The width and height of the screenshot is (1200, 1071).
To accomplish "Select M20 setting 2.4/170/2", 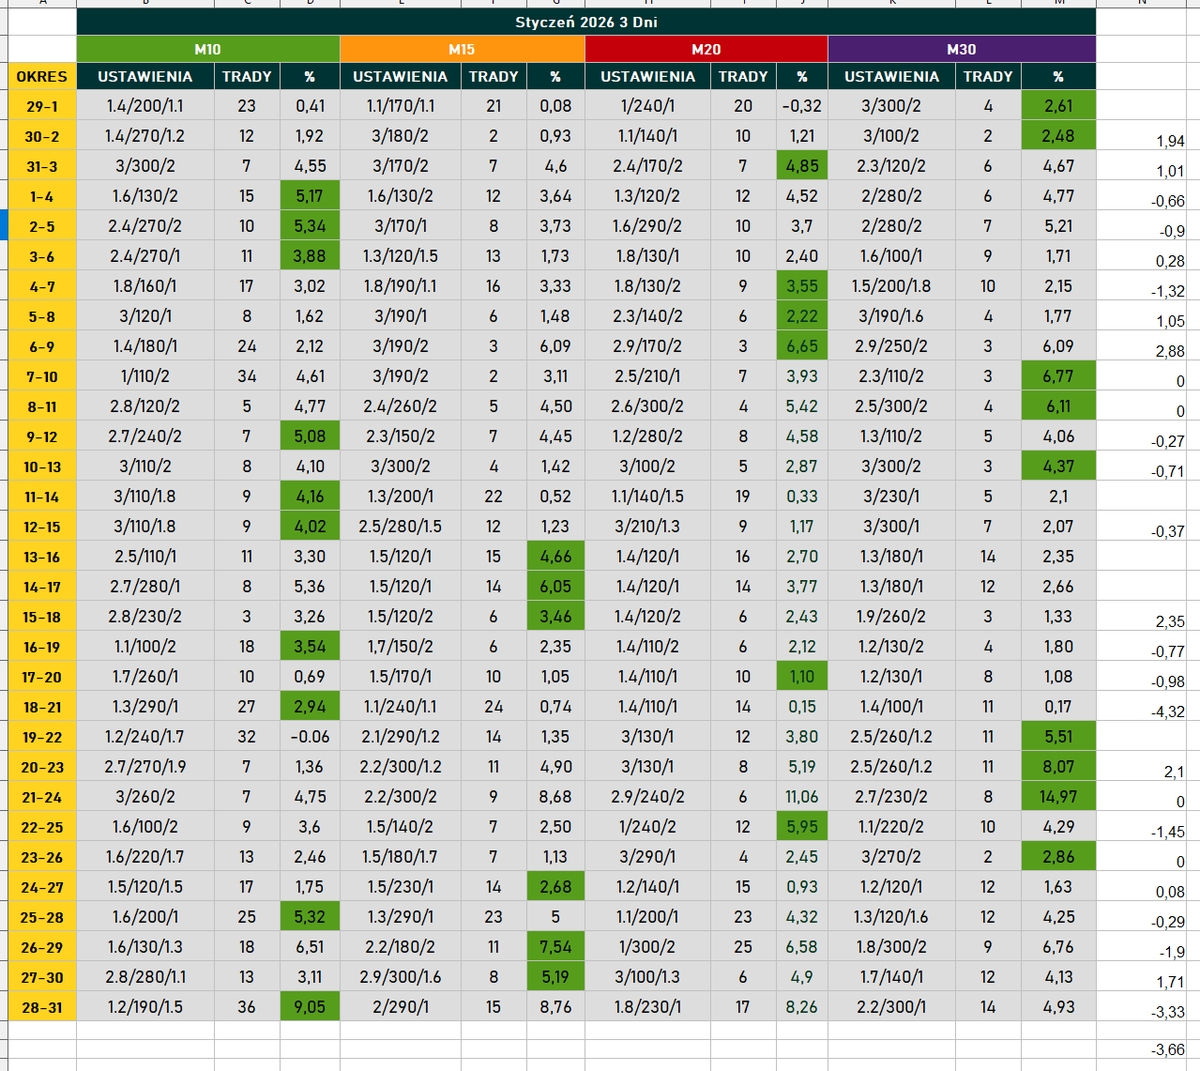I will pyautogui.click(x=647, y=166).
